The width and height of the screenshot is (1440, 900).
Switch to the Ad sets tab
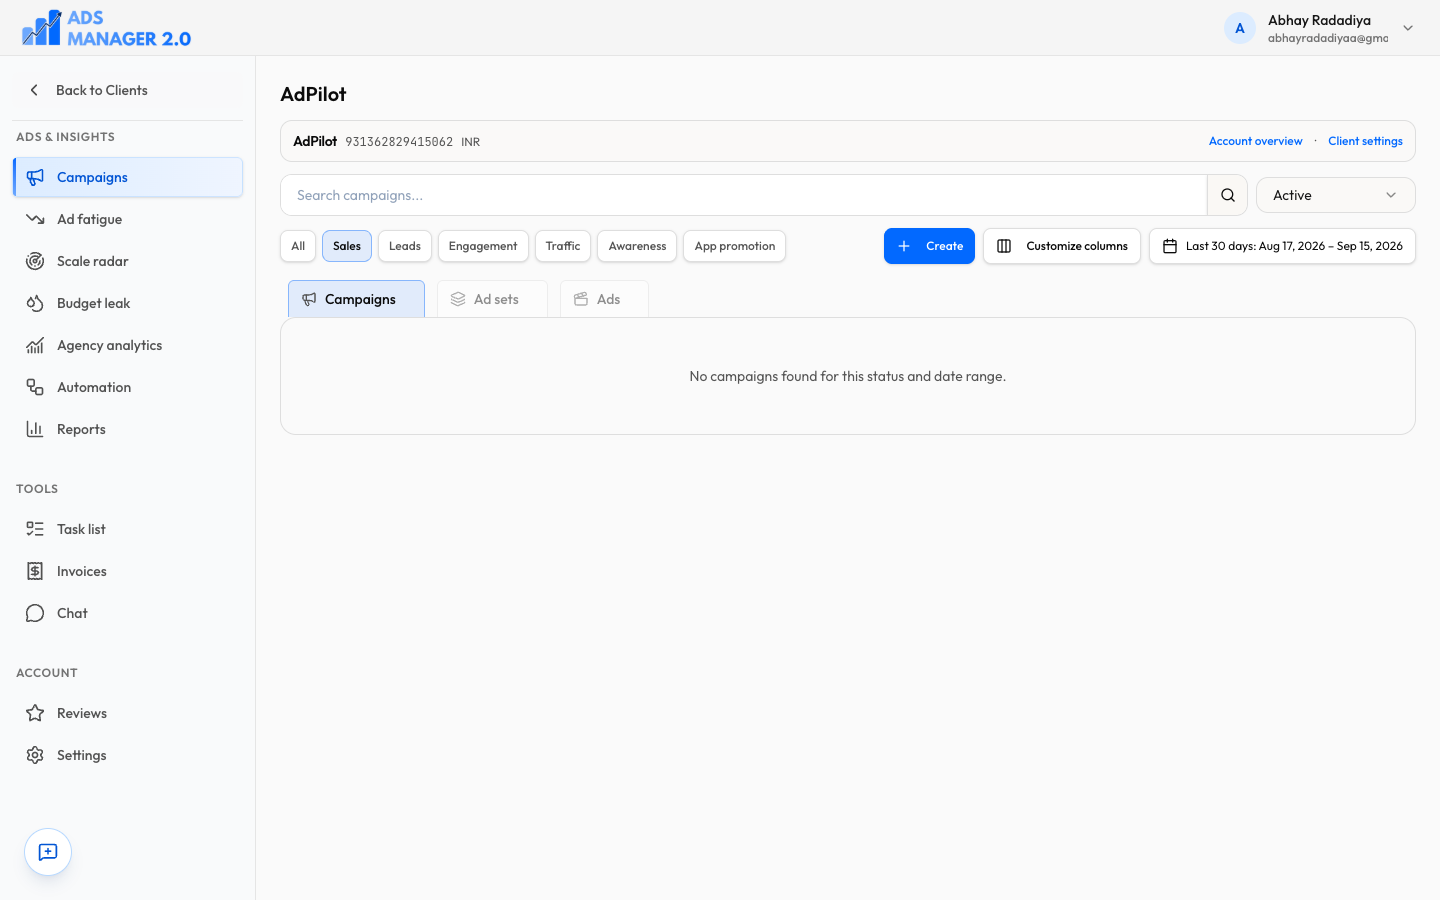pyautogui.click(x=492, y=299)
